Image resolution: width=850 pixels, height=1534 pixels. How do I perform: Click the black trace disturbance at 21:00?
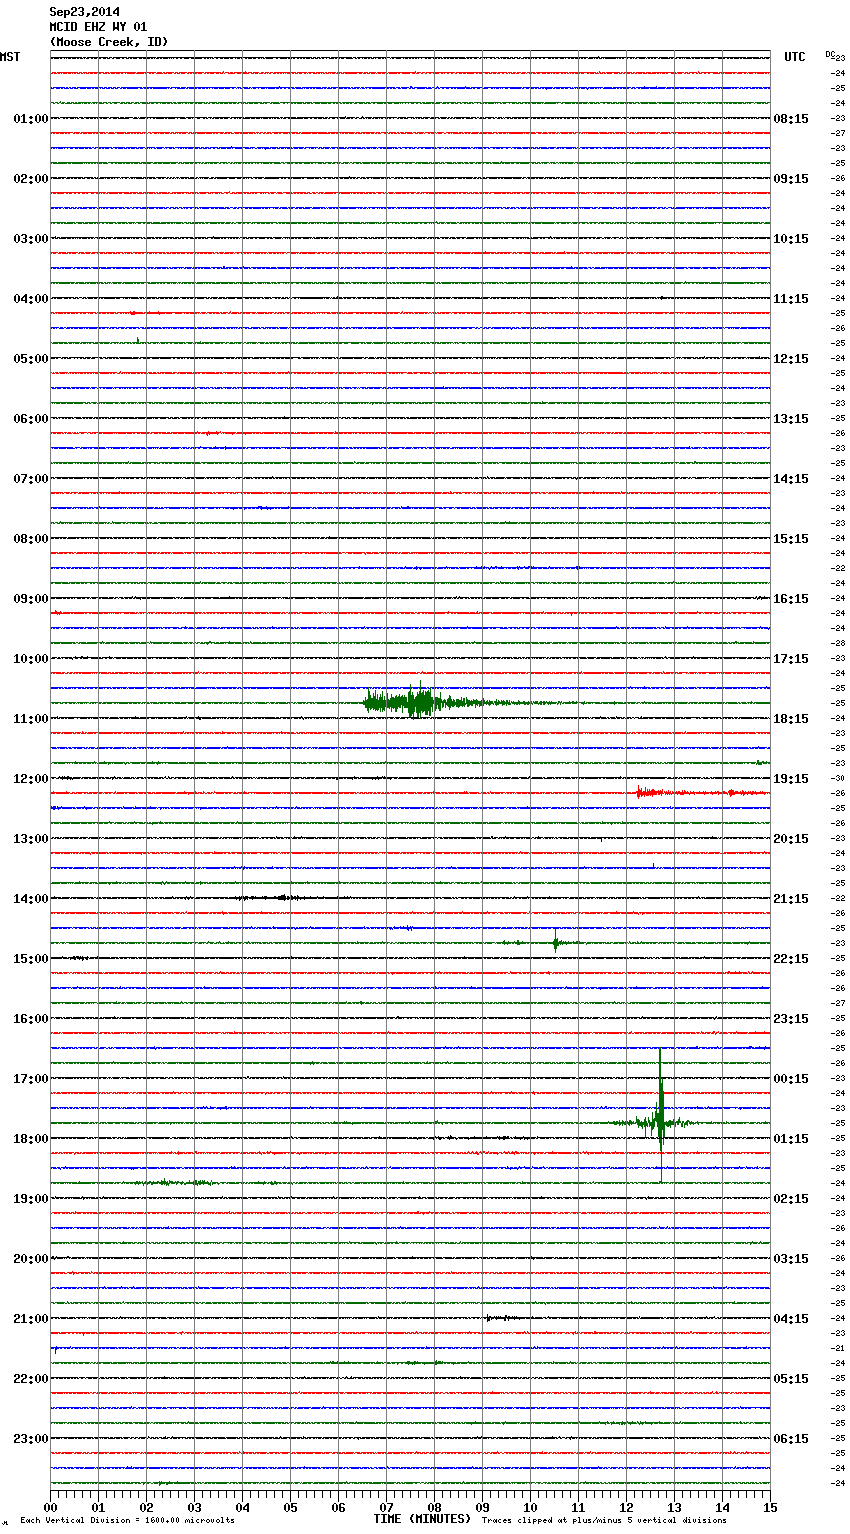point(502,1318)
